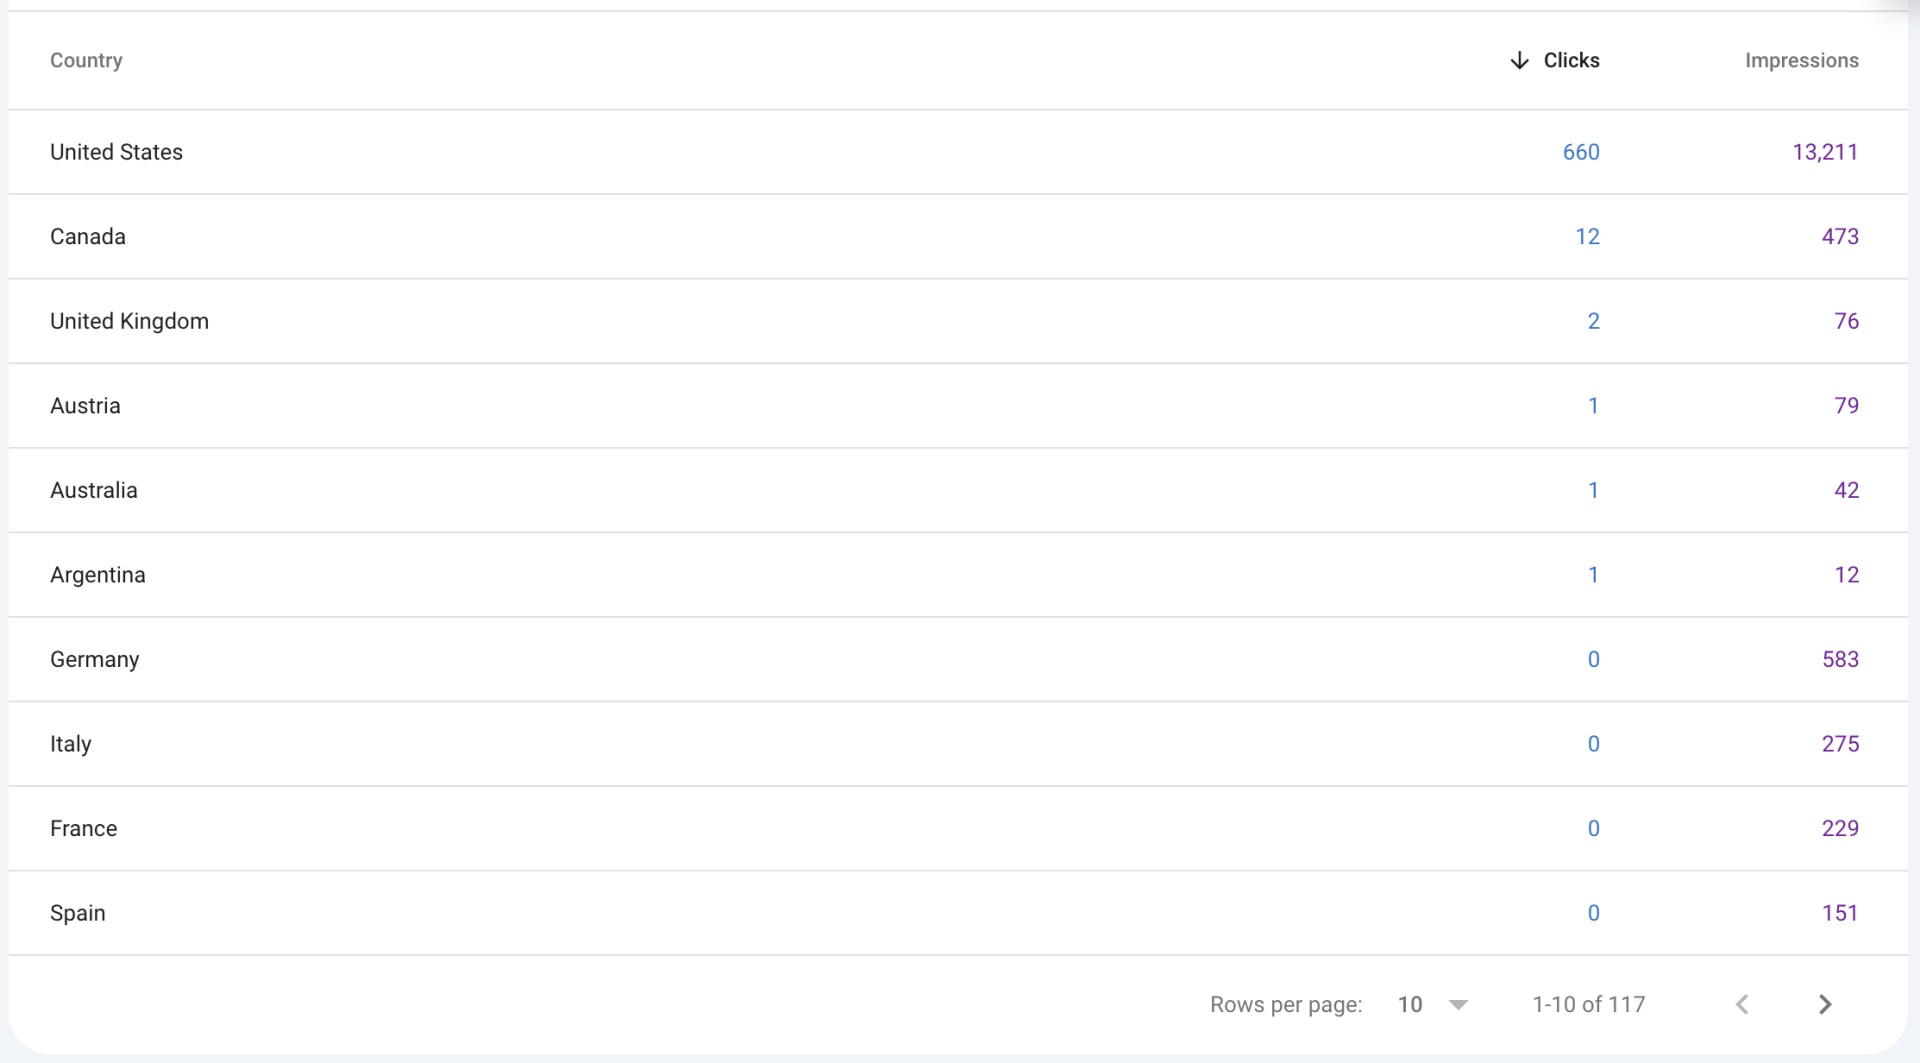Click the 13,211 impressions value

[1824, 152]
